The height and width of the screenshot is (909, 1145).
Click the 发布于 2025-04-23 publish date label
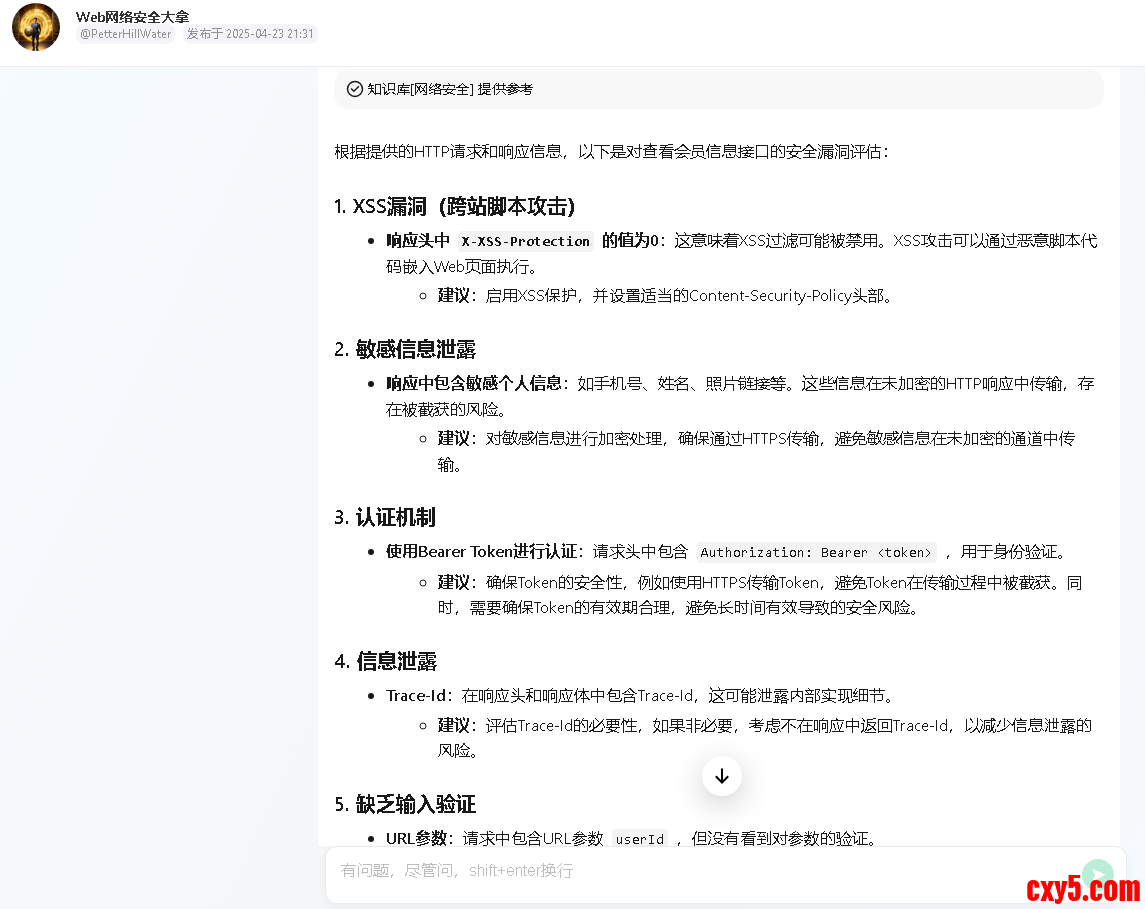point(250,34)
